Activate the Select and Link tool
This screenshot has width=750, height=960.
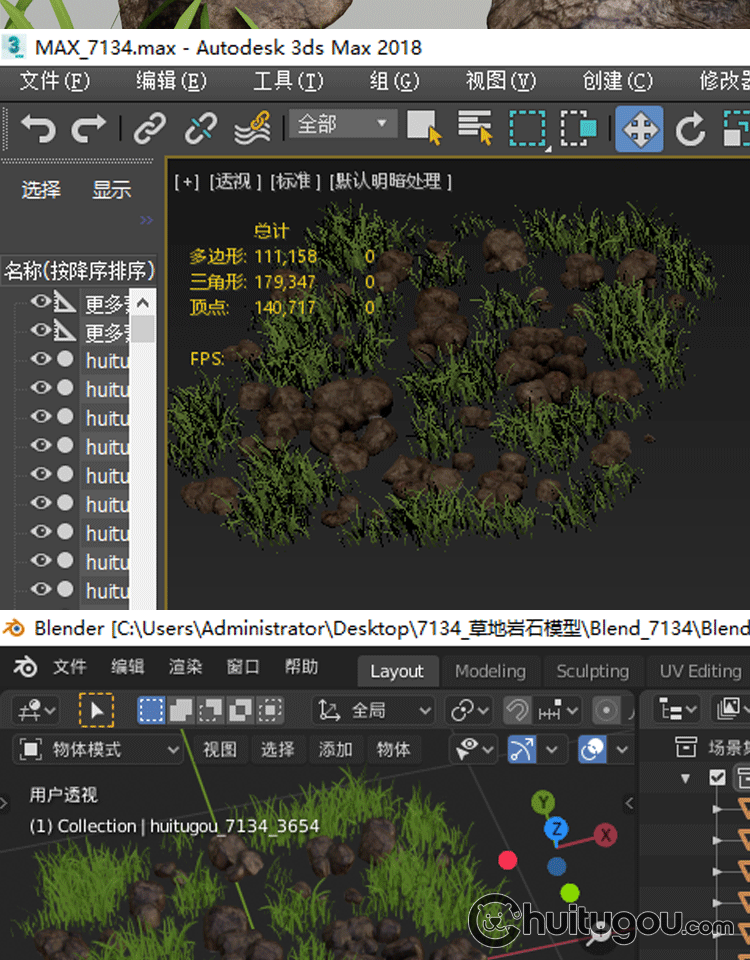tap(150, 128)
